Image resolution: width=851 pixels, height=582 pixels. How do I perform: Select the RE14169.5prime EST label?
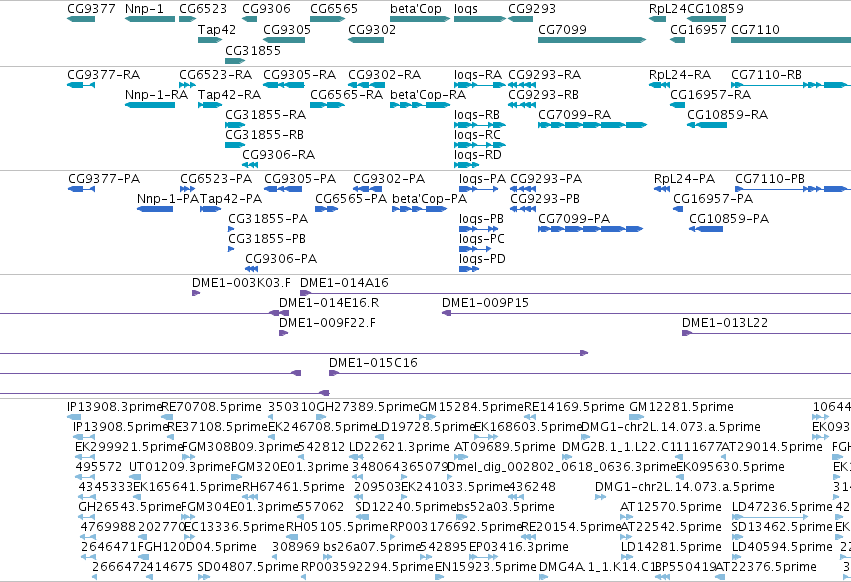click(574, 407)
